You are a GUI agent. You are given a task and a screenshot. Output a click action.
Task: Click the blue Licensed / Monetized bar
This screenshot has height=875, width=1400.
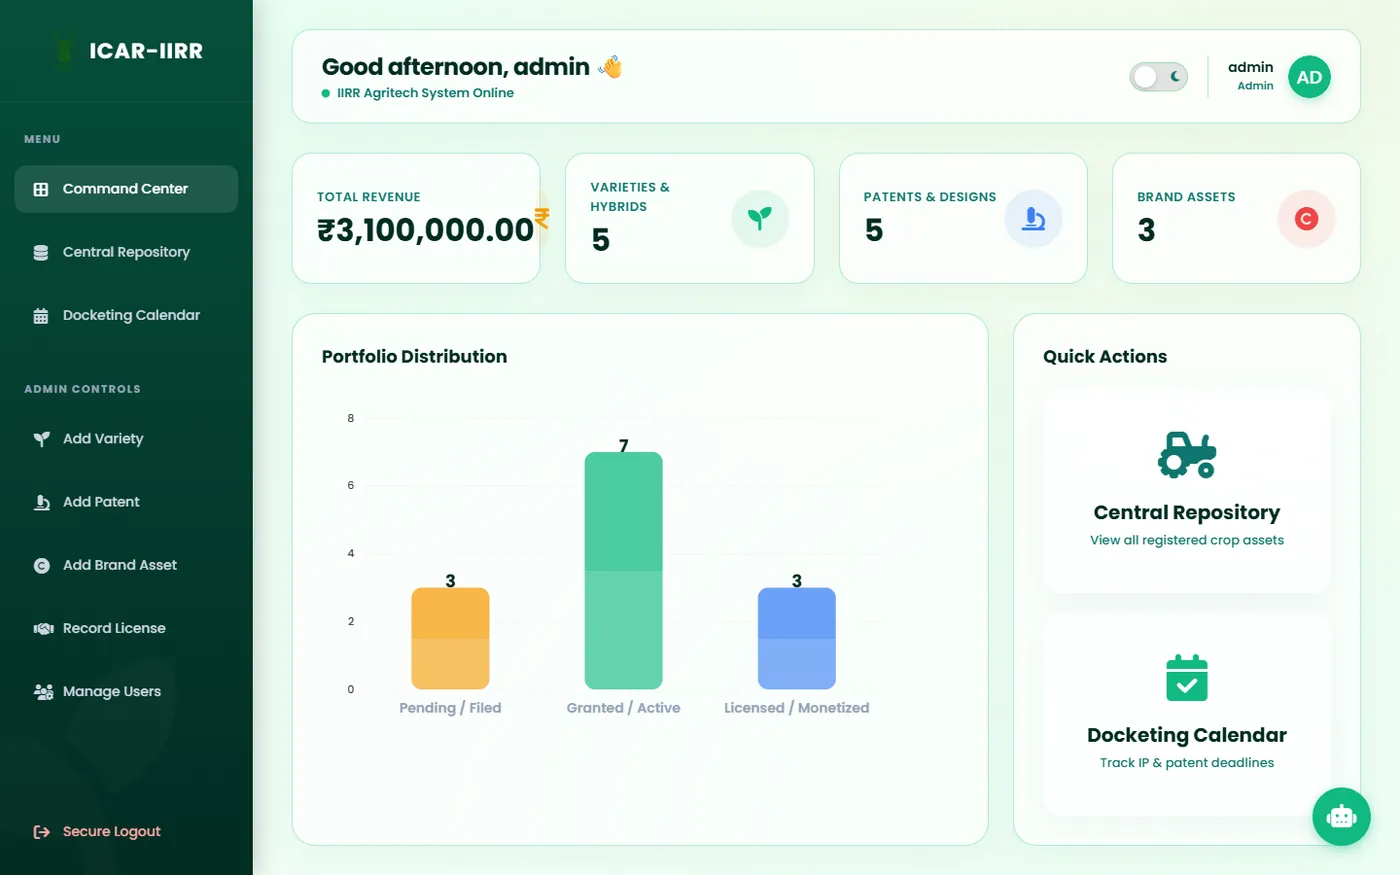coord(797,638)
